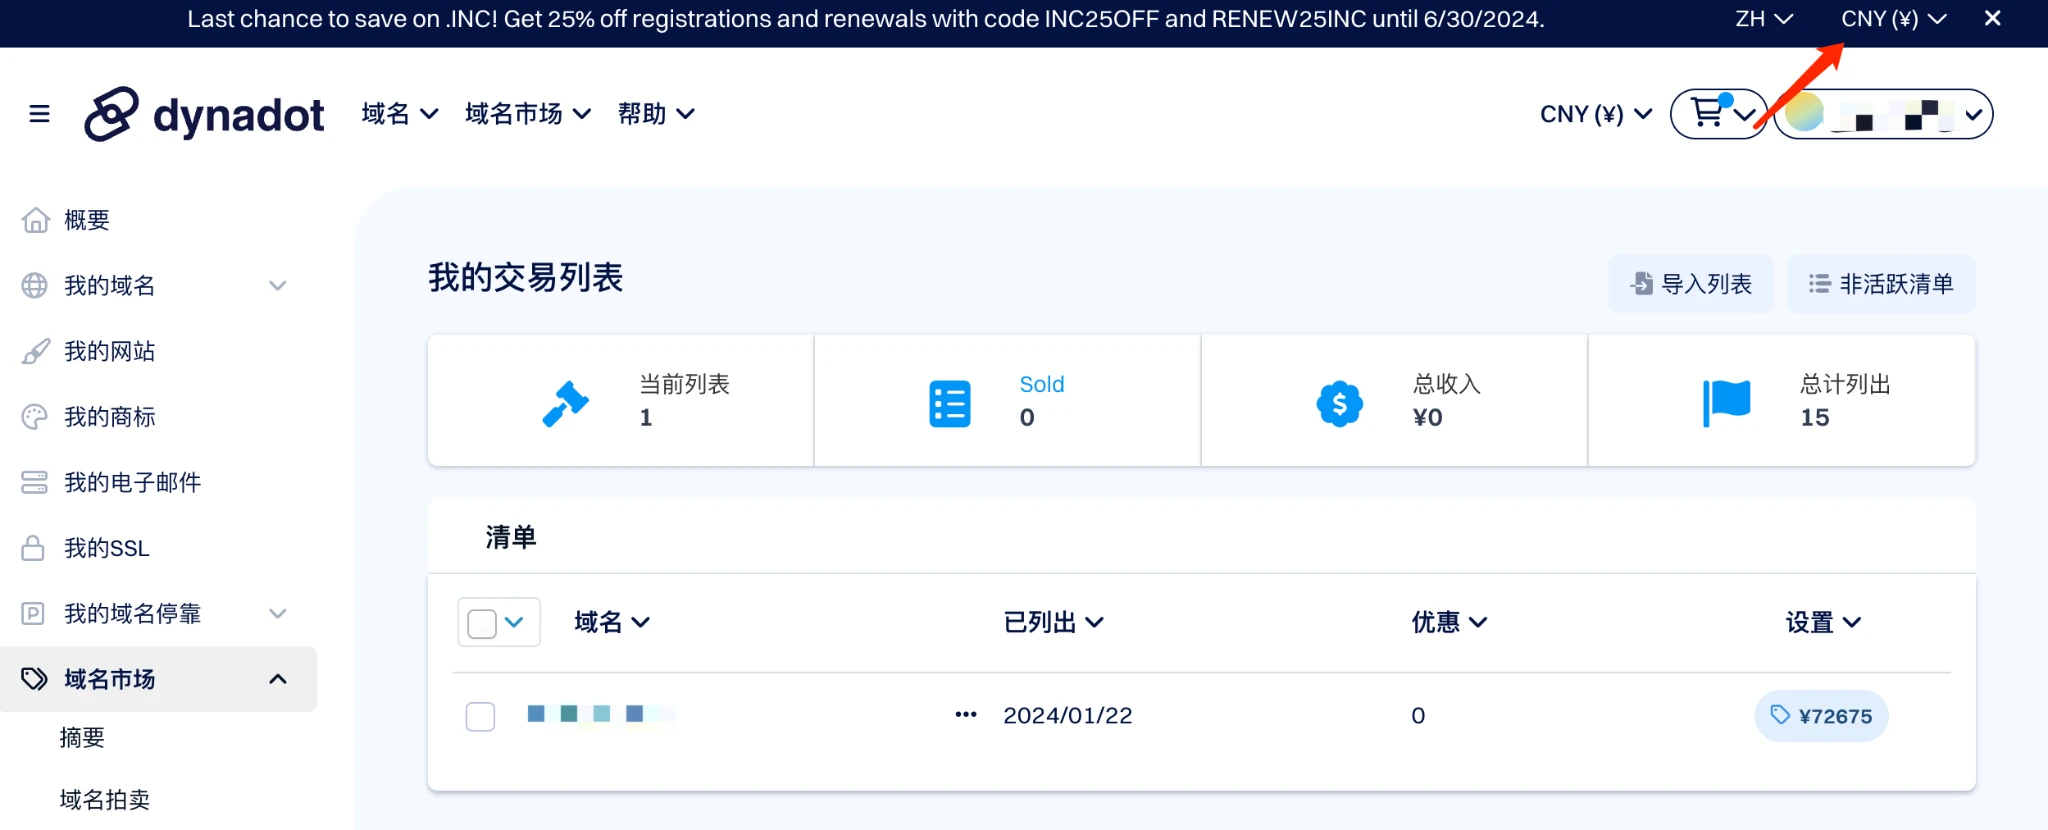
Task: Open the 域名市场 top navigation menu
Action: click(527, 114)
